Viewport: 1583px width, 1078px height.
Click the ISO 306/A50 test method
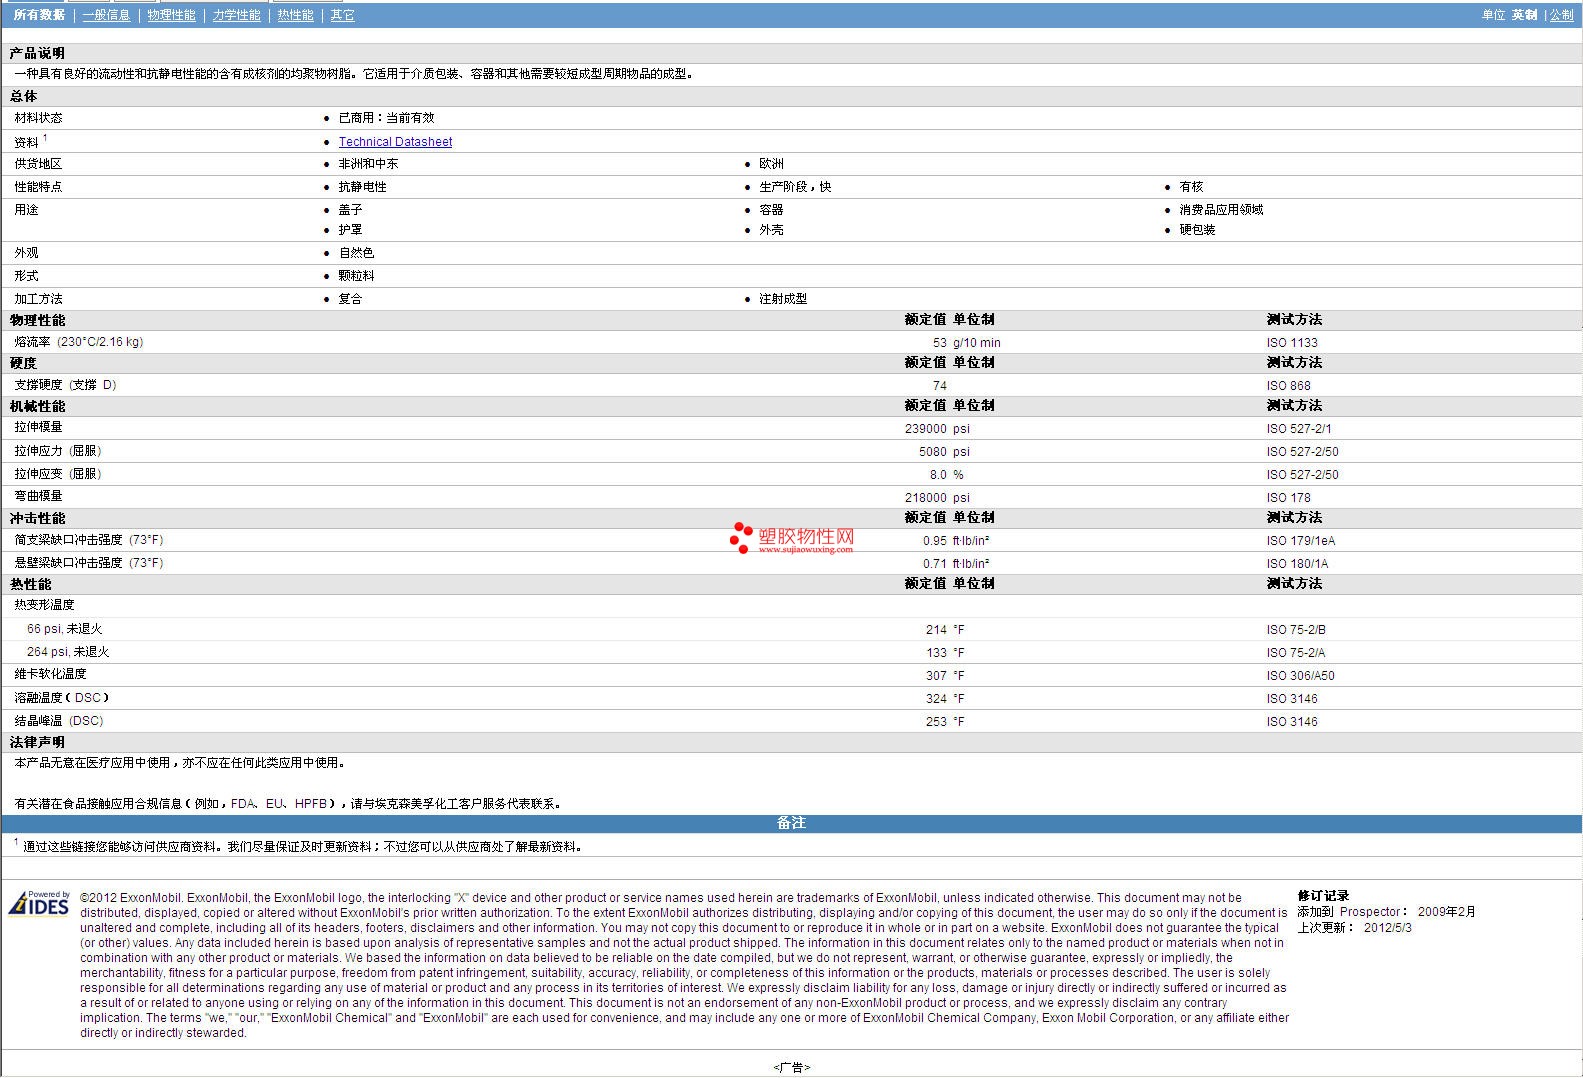[1300, 676]
